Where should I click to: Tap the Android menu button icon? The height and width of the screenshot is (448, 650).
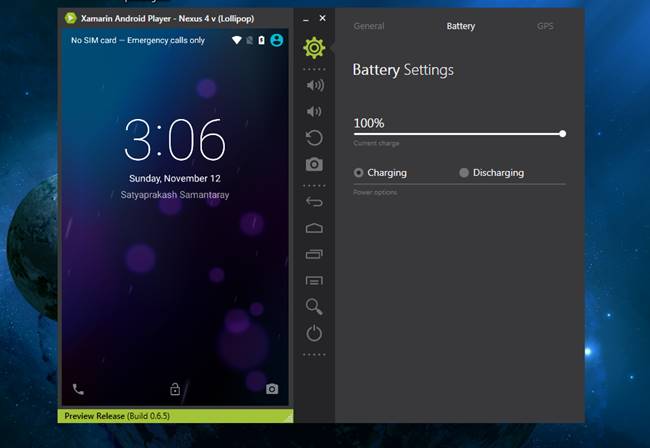pos(314,281)
